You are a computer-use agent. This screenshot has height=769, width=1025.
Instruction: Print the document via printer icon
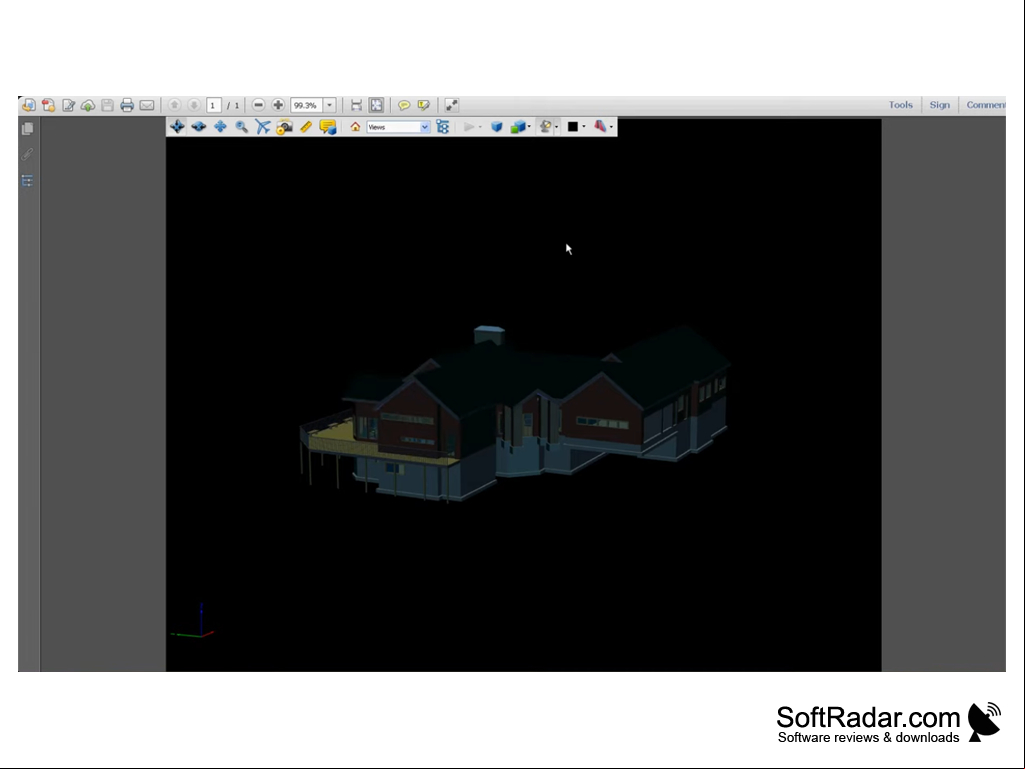pyautogui.click(x=127, y=105)
